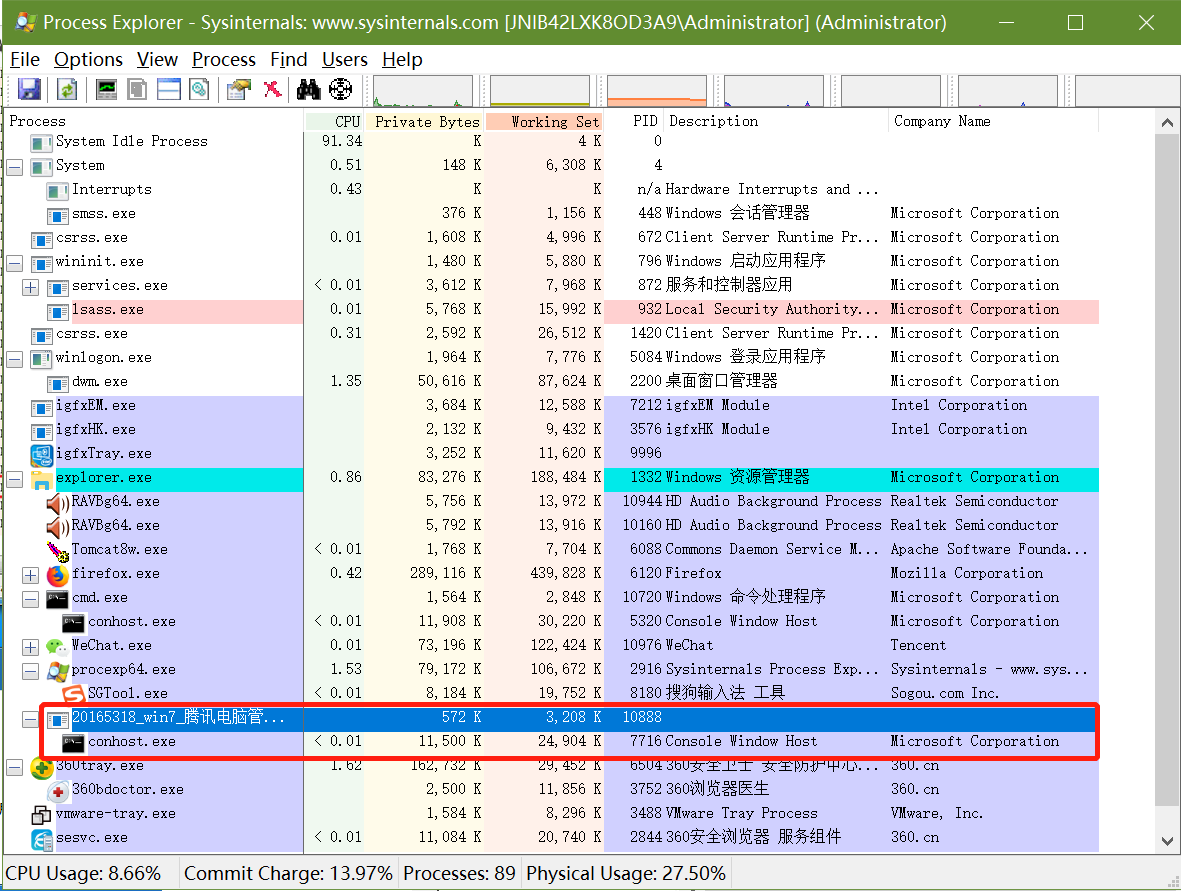Click the 360bdoctor.exe red cross icon
The image size is (1181, 891).
[x=57, y=792]
